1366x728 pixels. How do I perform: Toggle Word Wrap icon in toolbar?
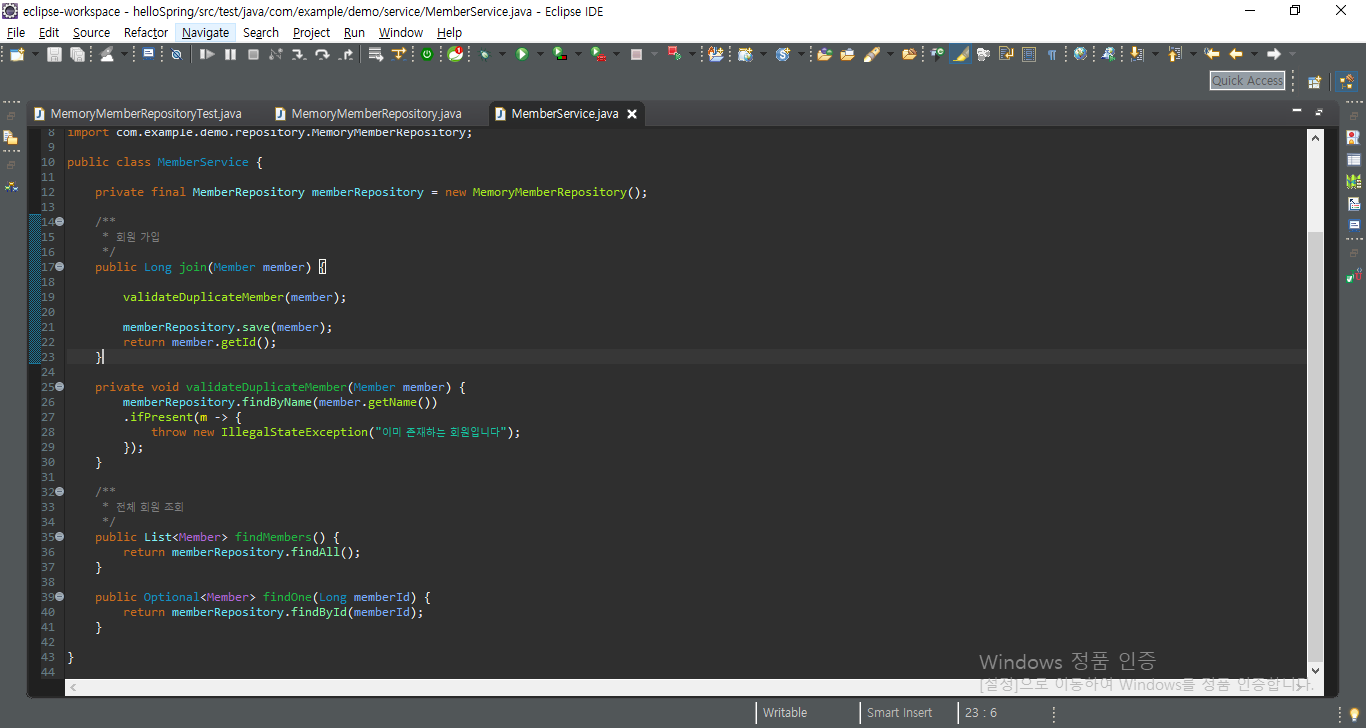[1005, 54]
